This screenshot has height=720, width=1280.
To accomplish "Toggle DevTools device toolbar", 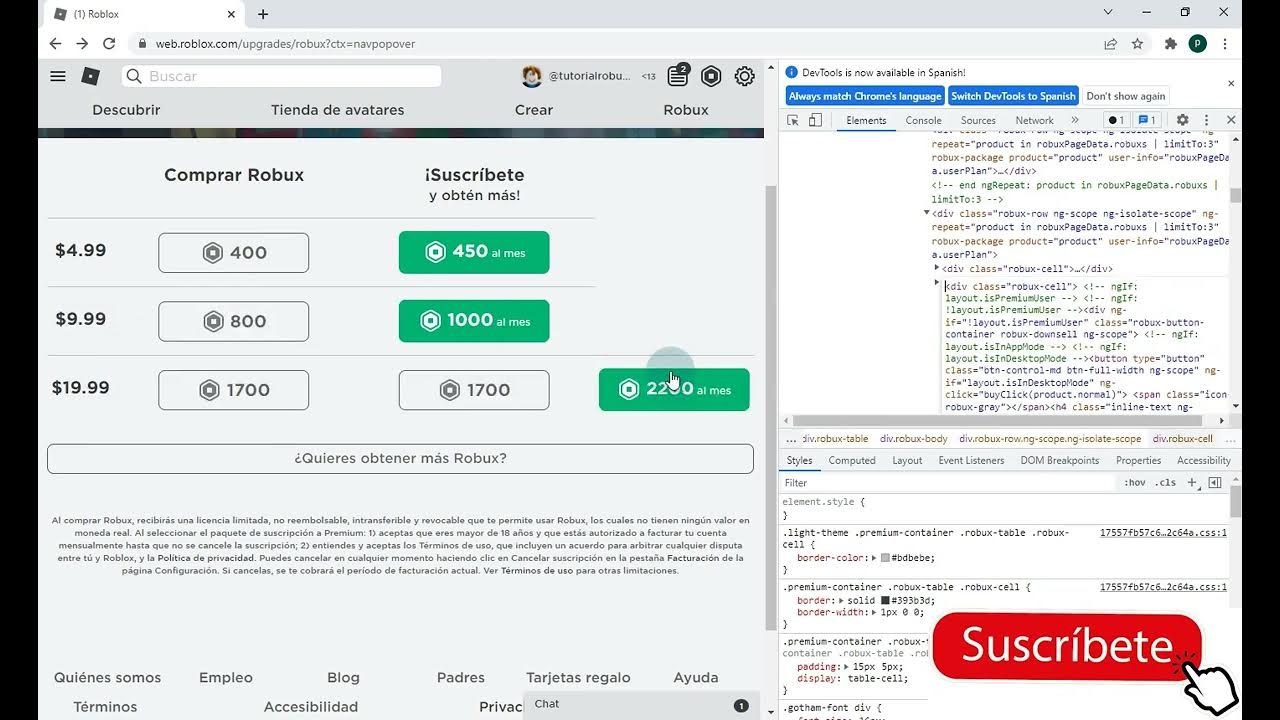I will tap(815, 120).
